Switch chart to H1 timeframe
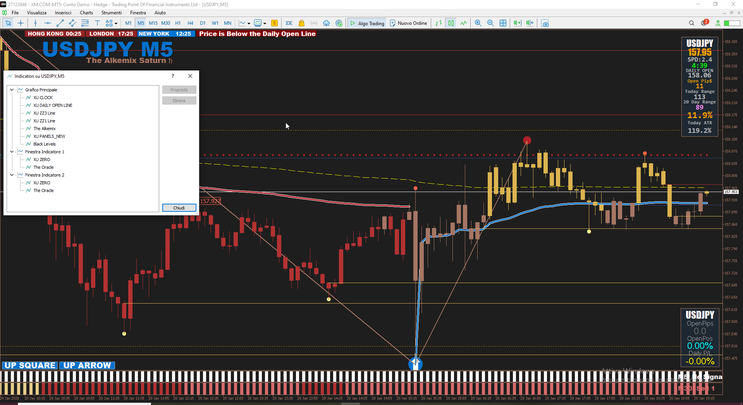The width and height of the screenshot is (743, 405). [178, 23]
